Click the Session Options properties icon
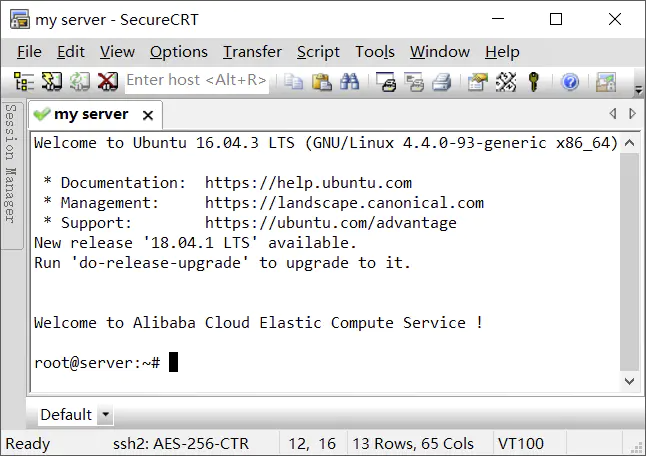Screen dimensions: 646x457 click(x=478, y=82)
